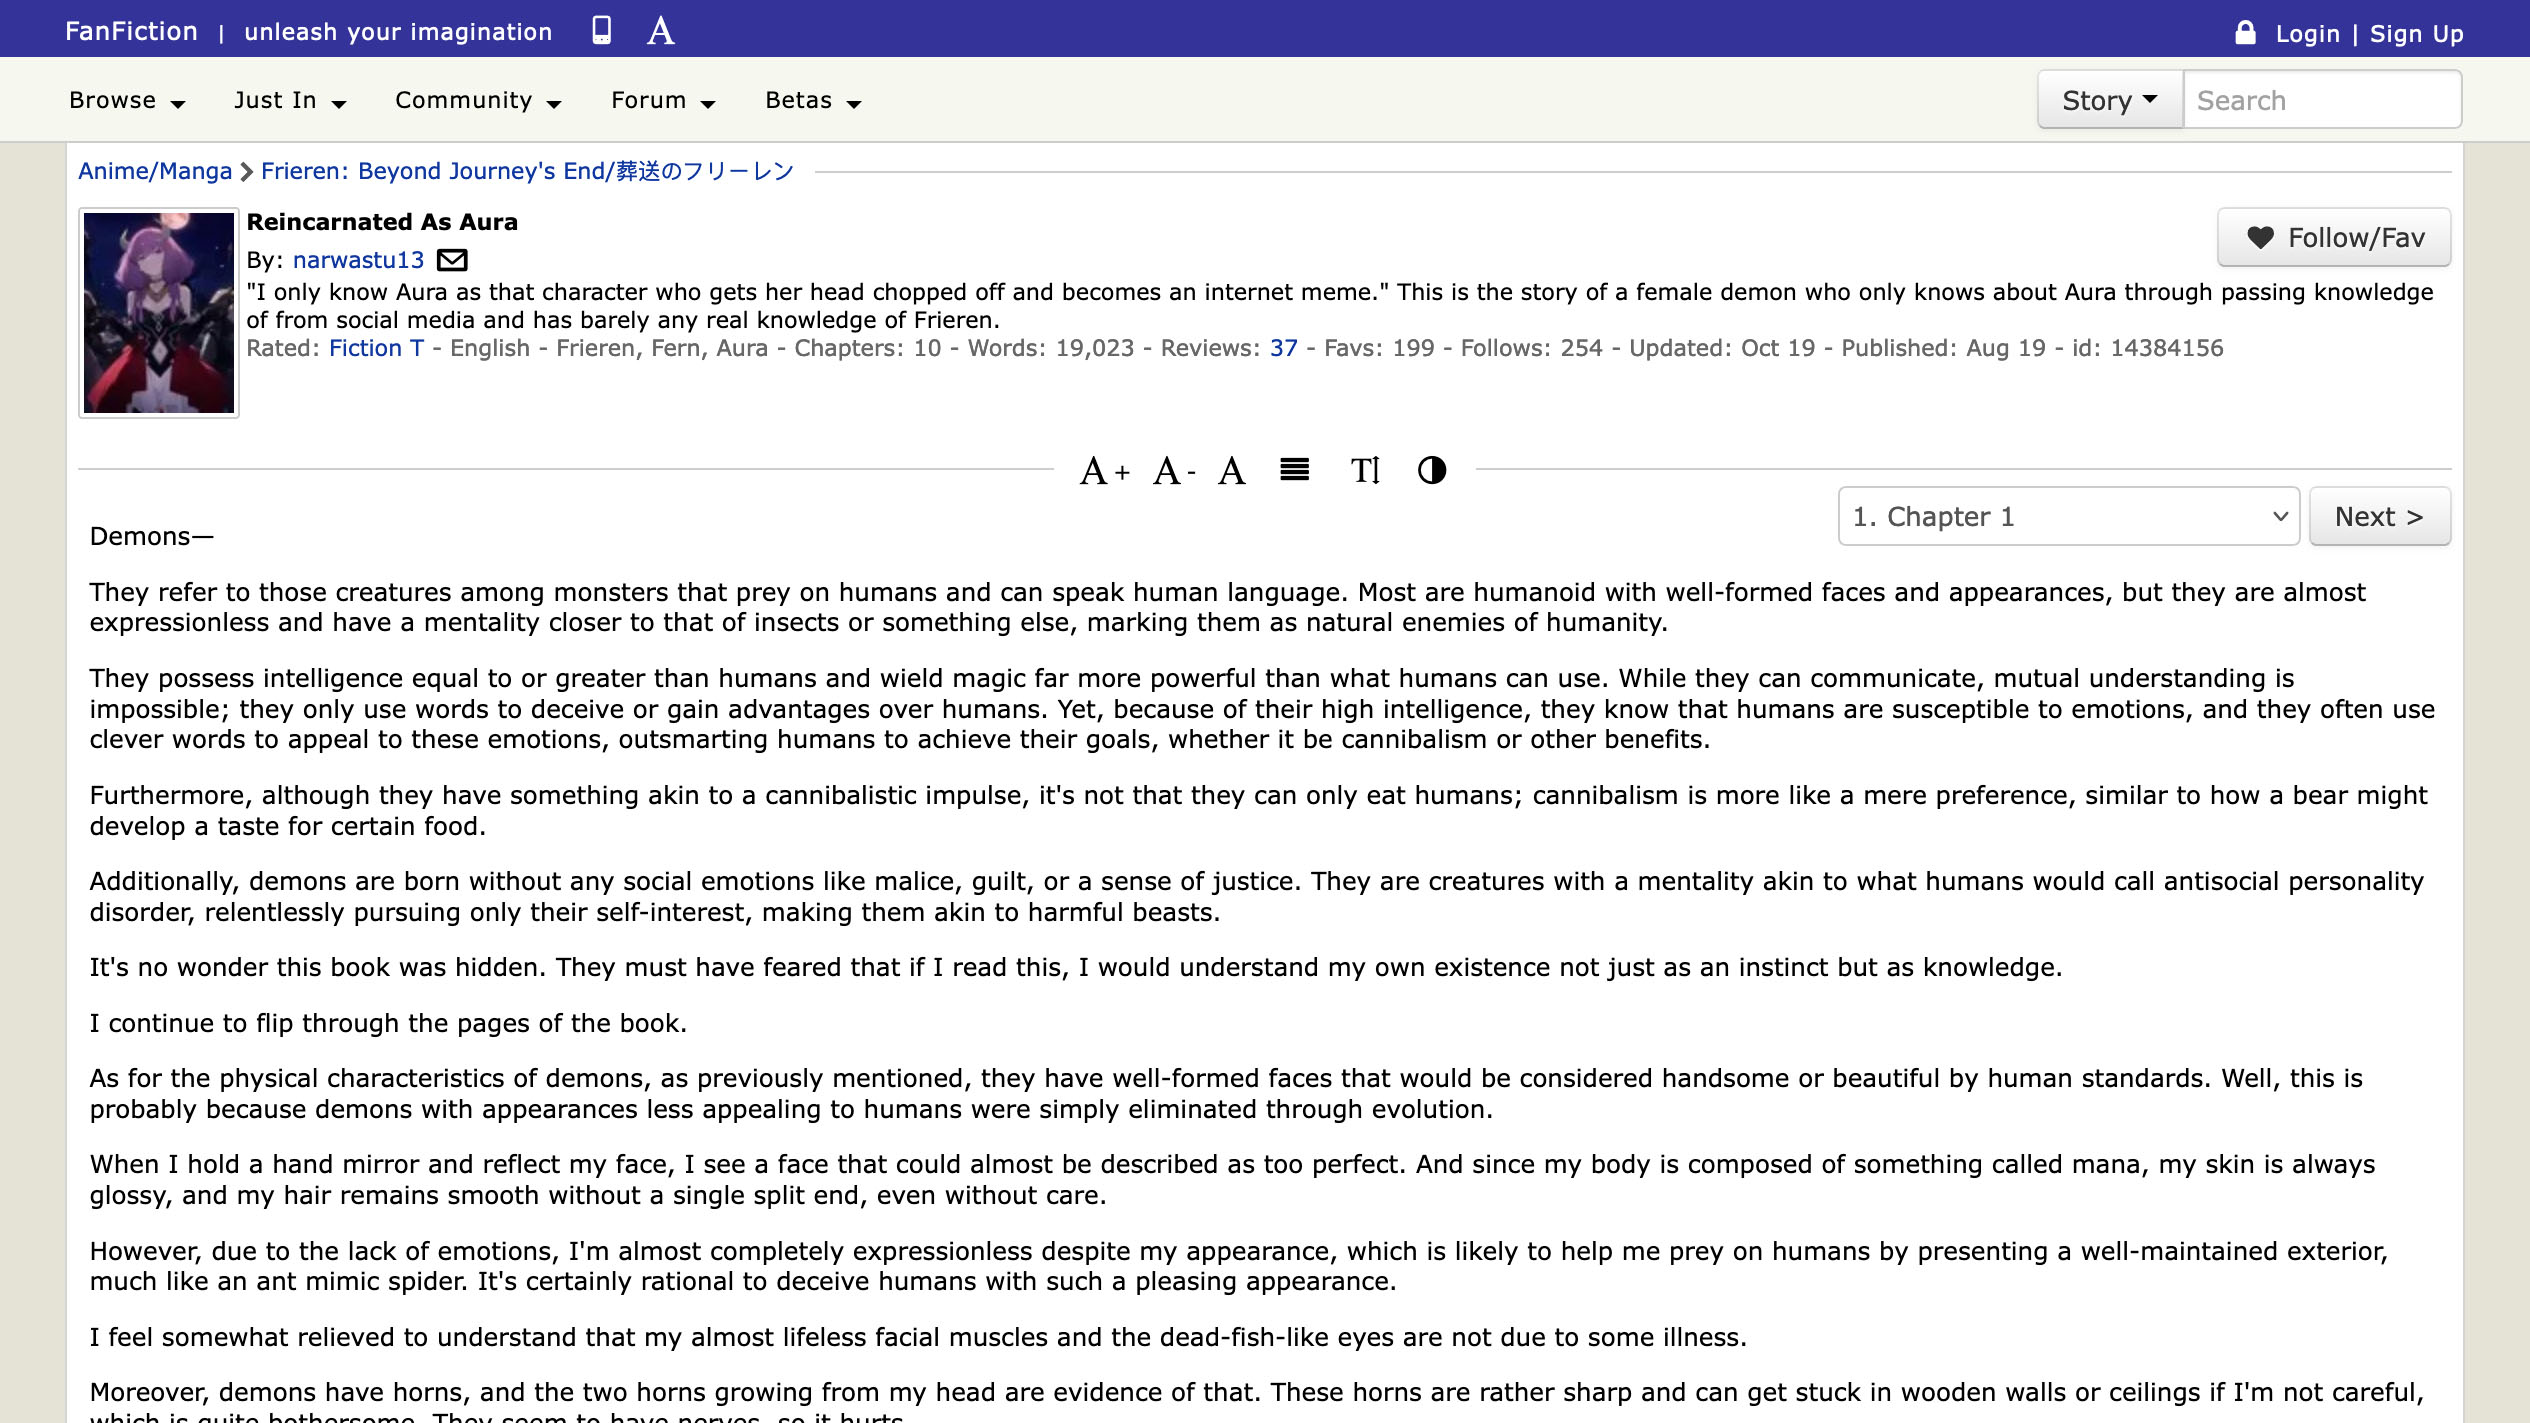Reset story font with plain A icon
The width and height of the screenshot is (2530, 1423).
pos(1231,470)
